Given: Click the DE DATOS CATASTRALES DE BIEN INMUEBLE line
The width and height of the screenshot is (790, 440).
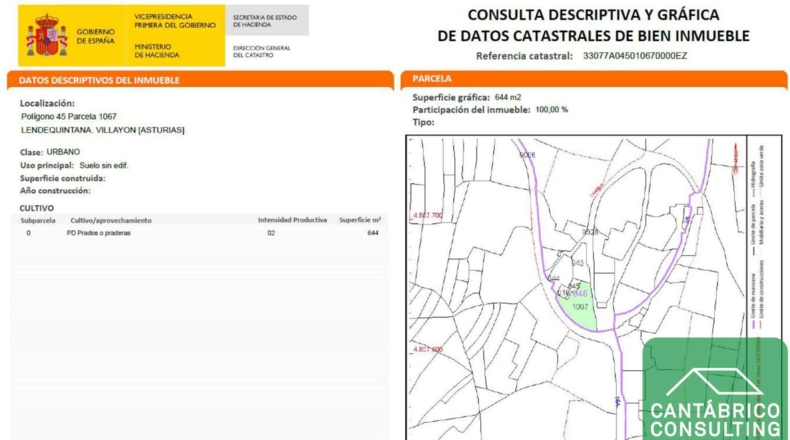Looking at the screenshot, I should pyautogui.click(x=593, y=36).
